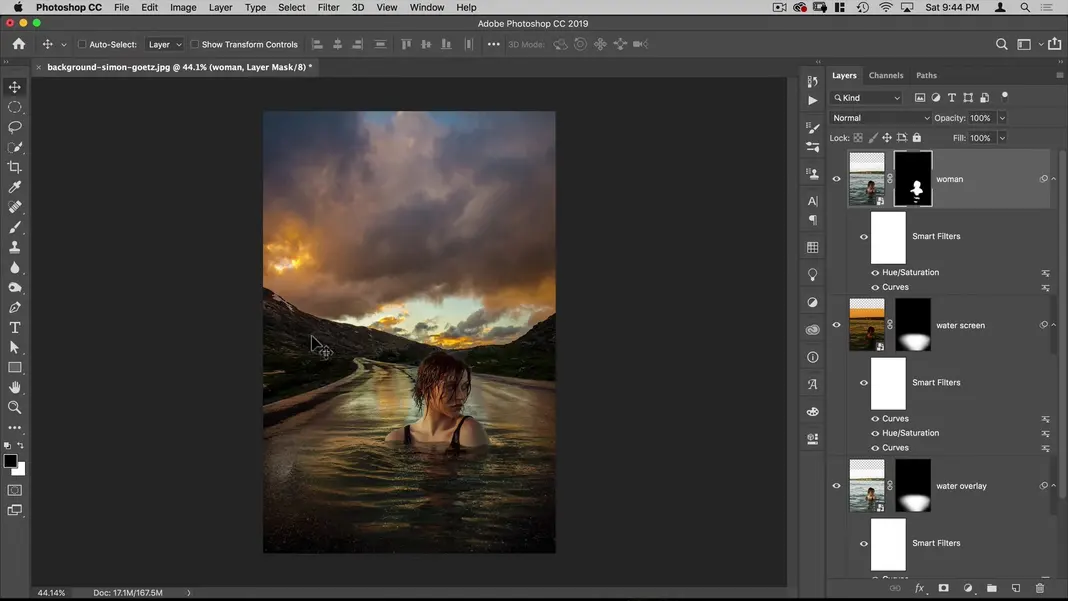Screen dimensions: 1068x601
Task: Add a layer mask
Action: click(x=943, y=588)
